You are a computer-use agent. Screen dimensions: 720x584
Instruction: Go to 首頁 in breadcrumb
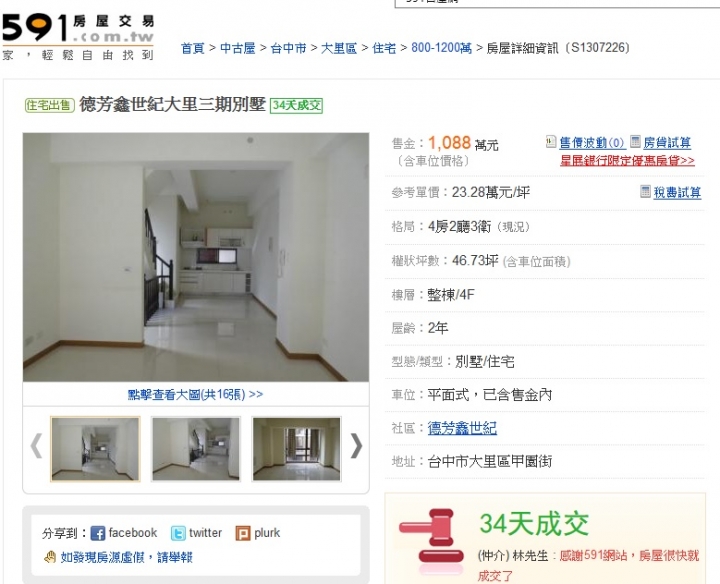193,48
